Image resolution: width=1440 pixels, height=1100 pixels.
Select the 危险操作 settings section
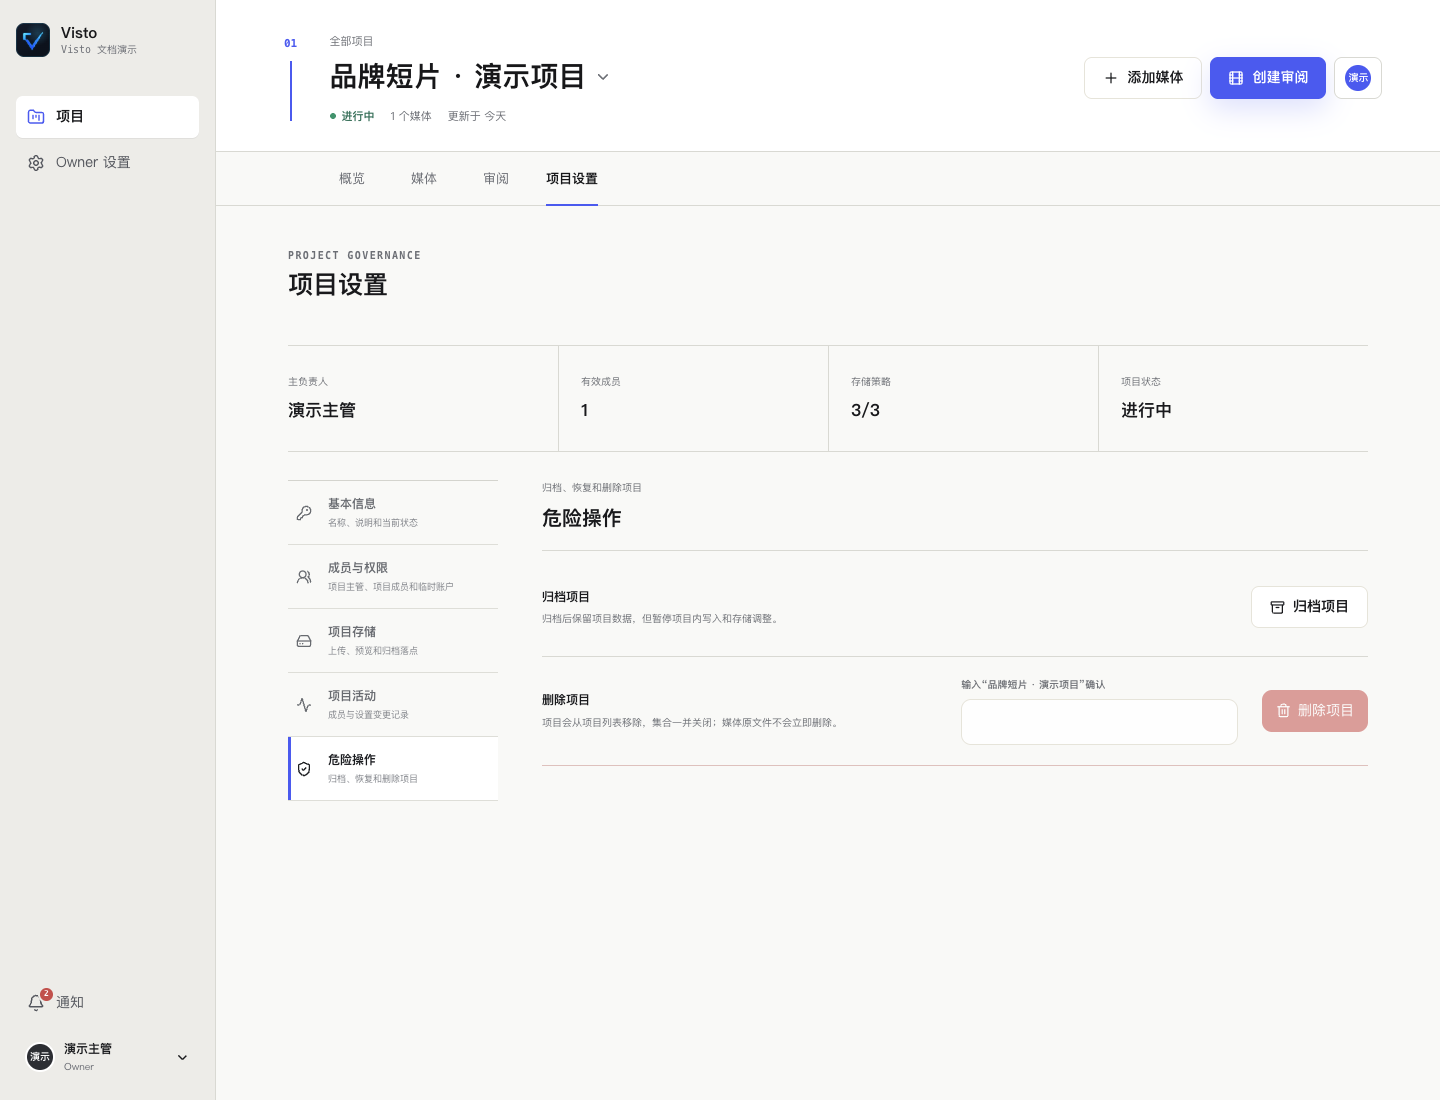coord(393,769)
